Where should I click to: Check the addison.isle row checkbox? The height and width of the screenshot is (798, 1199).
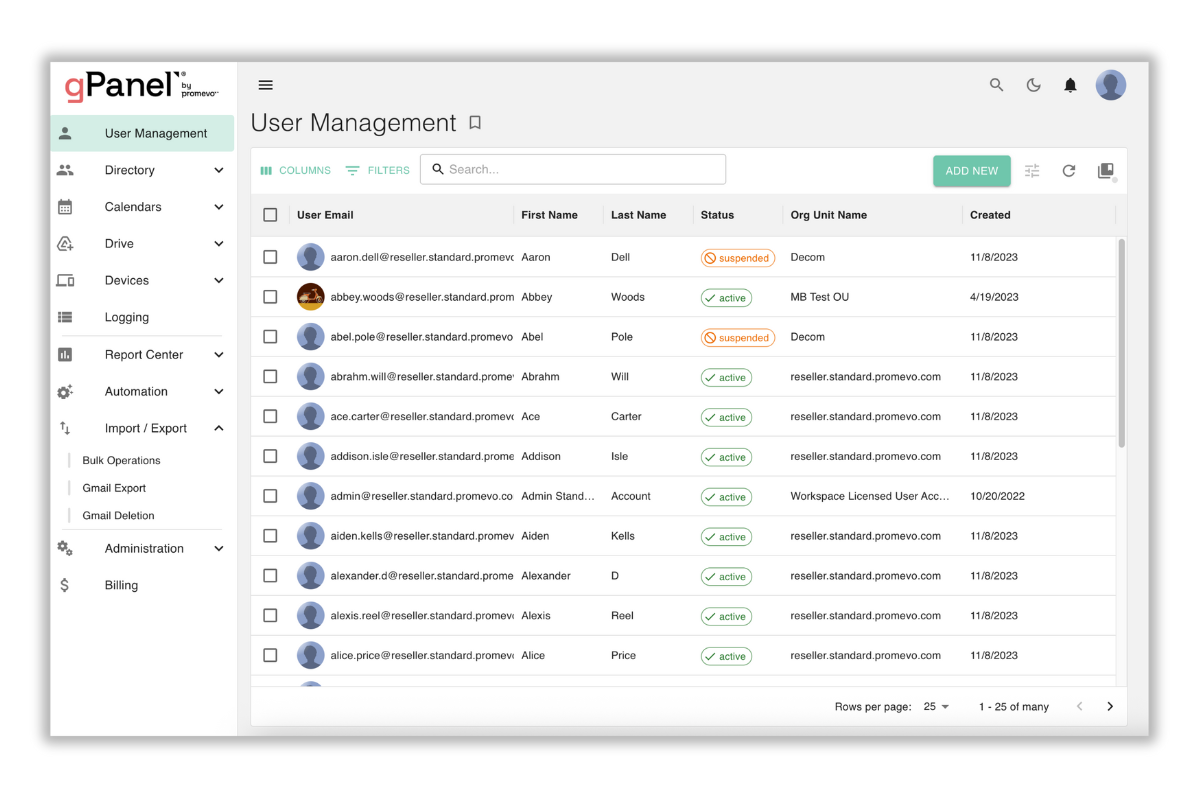tap(270, 456)
